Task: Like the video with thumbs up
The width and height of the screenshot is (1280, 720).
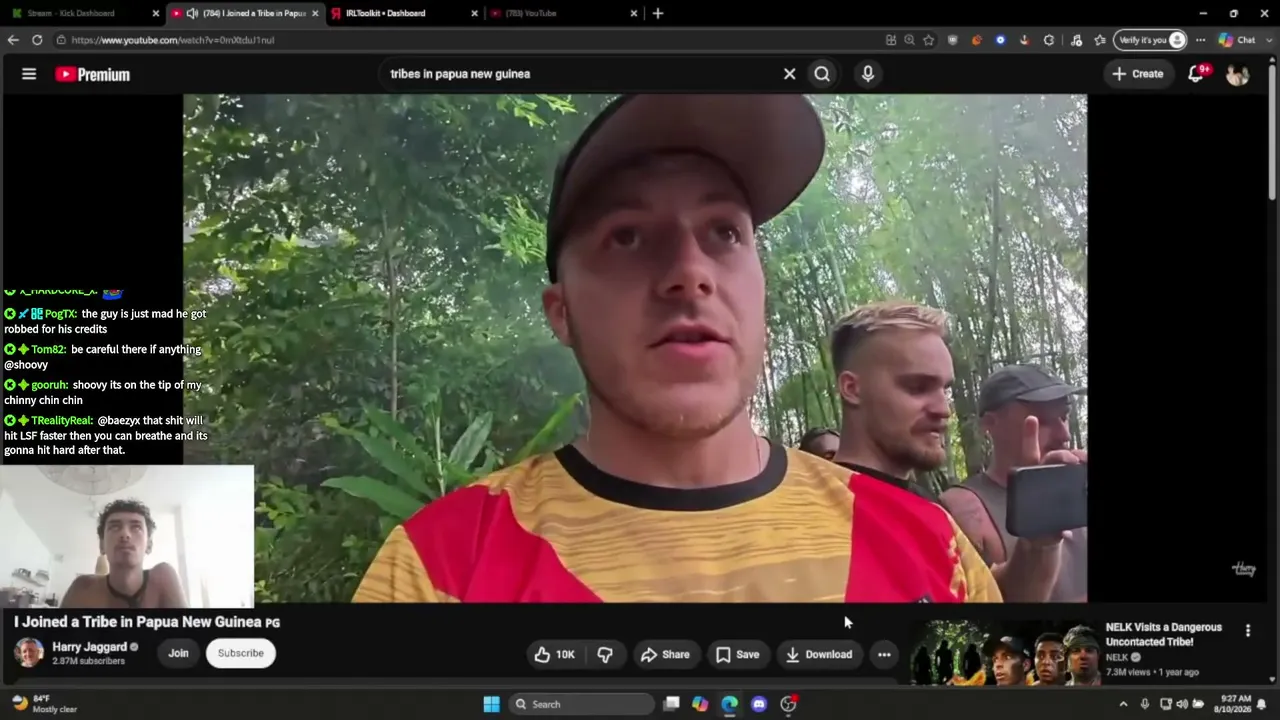Action: point(555,655)
